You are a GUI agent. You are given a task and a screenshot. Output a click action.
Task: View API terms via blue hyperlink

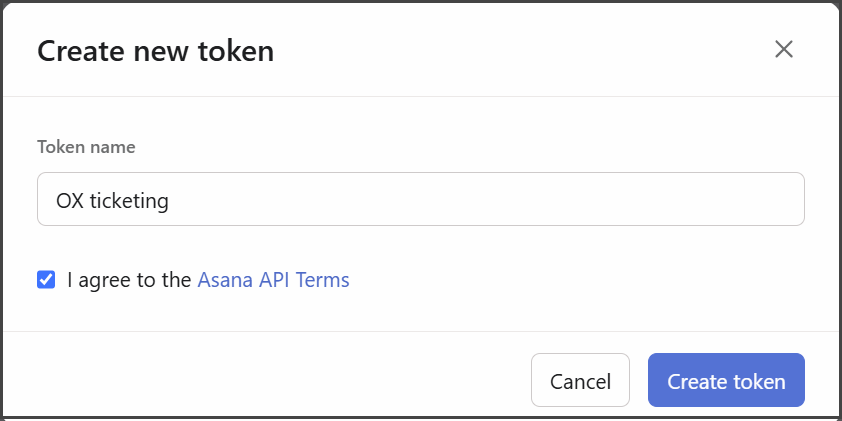tap(273, 280)
